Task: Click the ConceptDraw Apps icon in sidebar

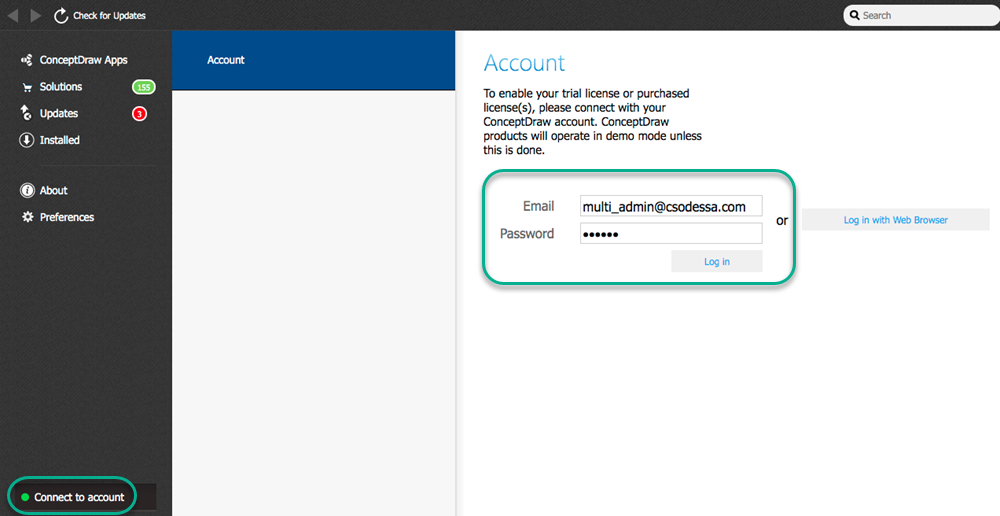Action: [27, 60]
